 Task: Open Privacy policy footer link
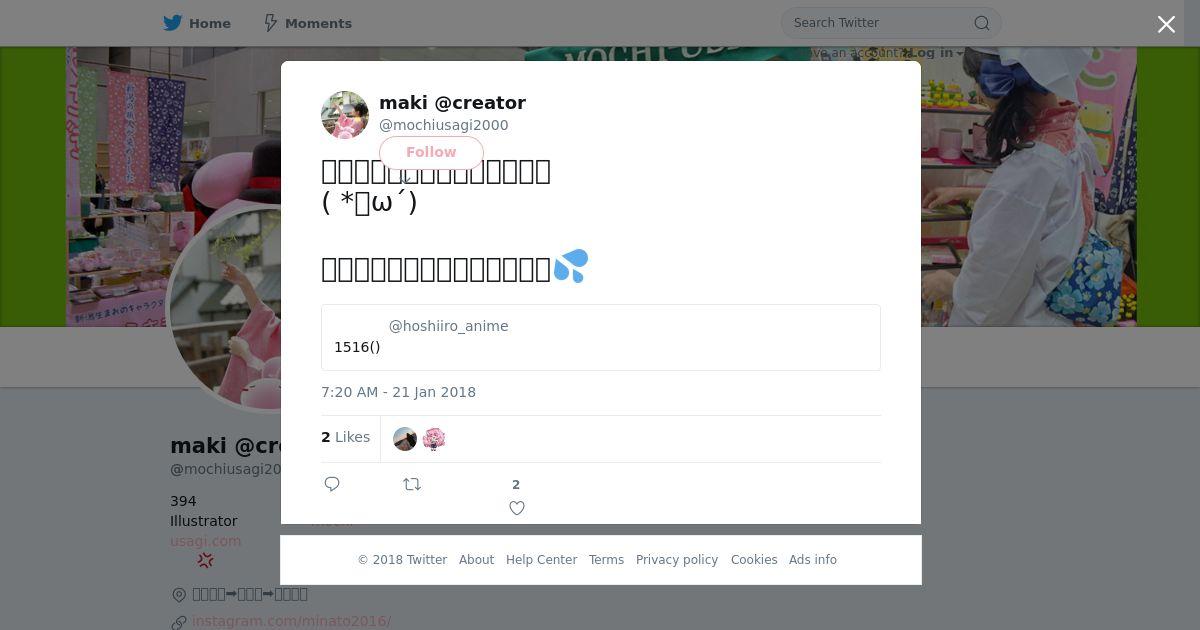[677, 560]
